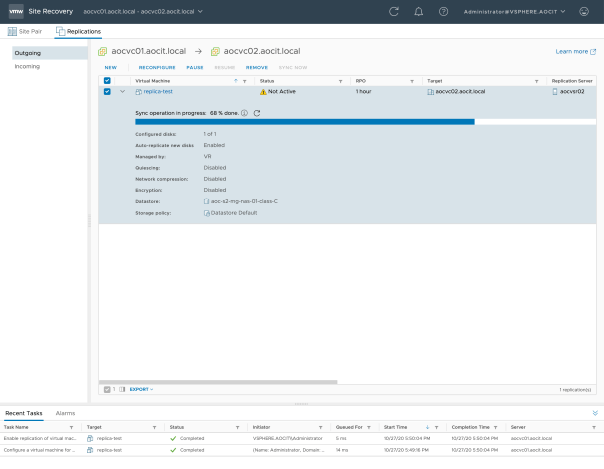Switch to the Site Pair tab
Viewport: 604px width, 469px height.
25,31
